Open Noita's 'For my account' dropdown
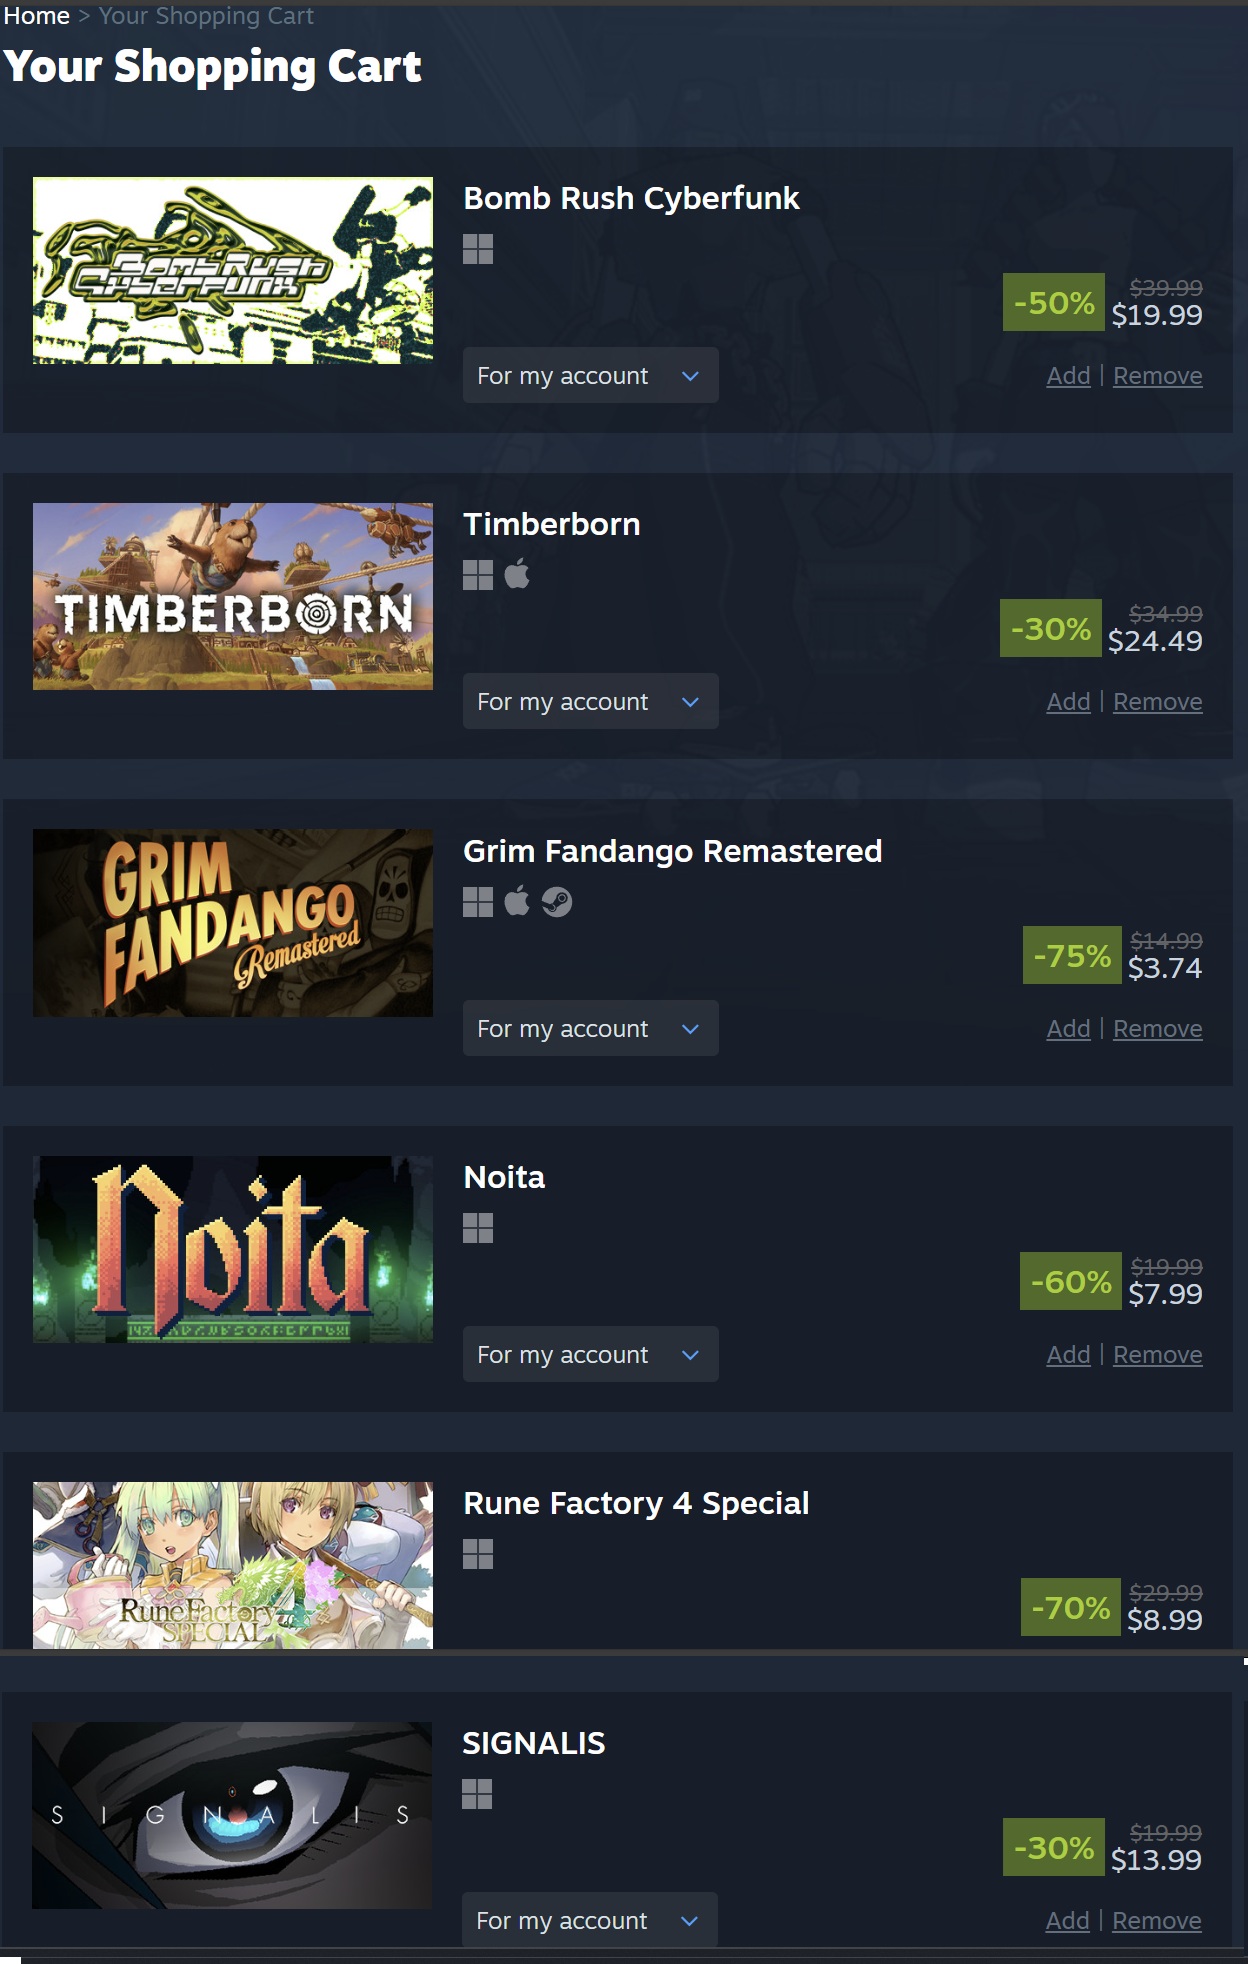 pyautogui.click(x=590, y=1354)
